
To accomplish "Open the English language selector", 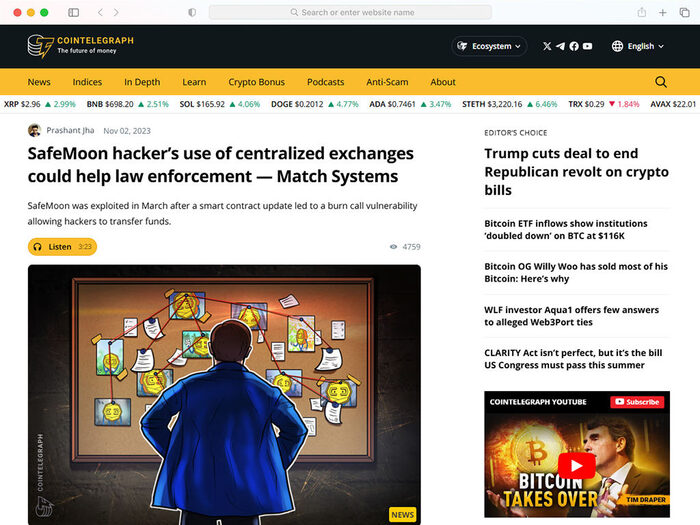I will tap(638, 46).
